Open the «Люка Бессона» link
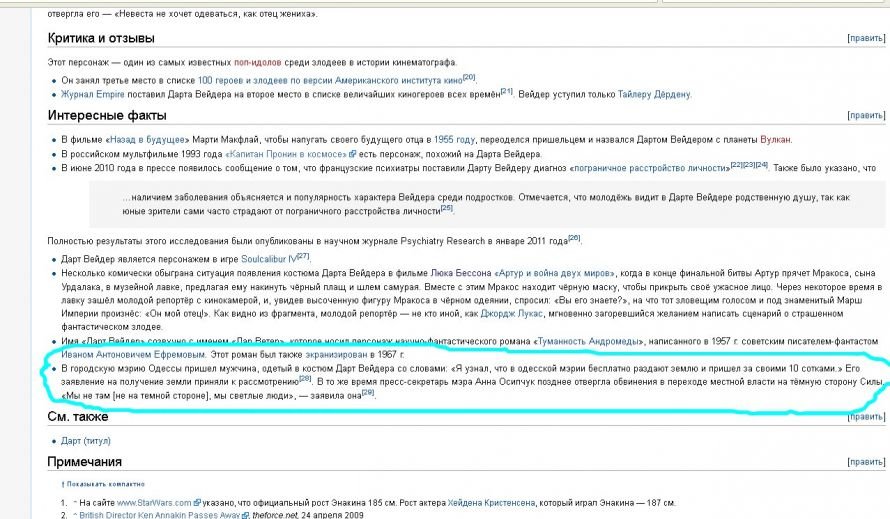 click(461, 273)
